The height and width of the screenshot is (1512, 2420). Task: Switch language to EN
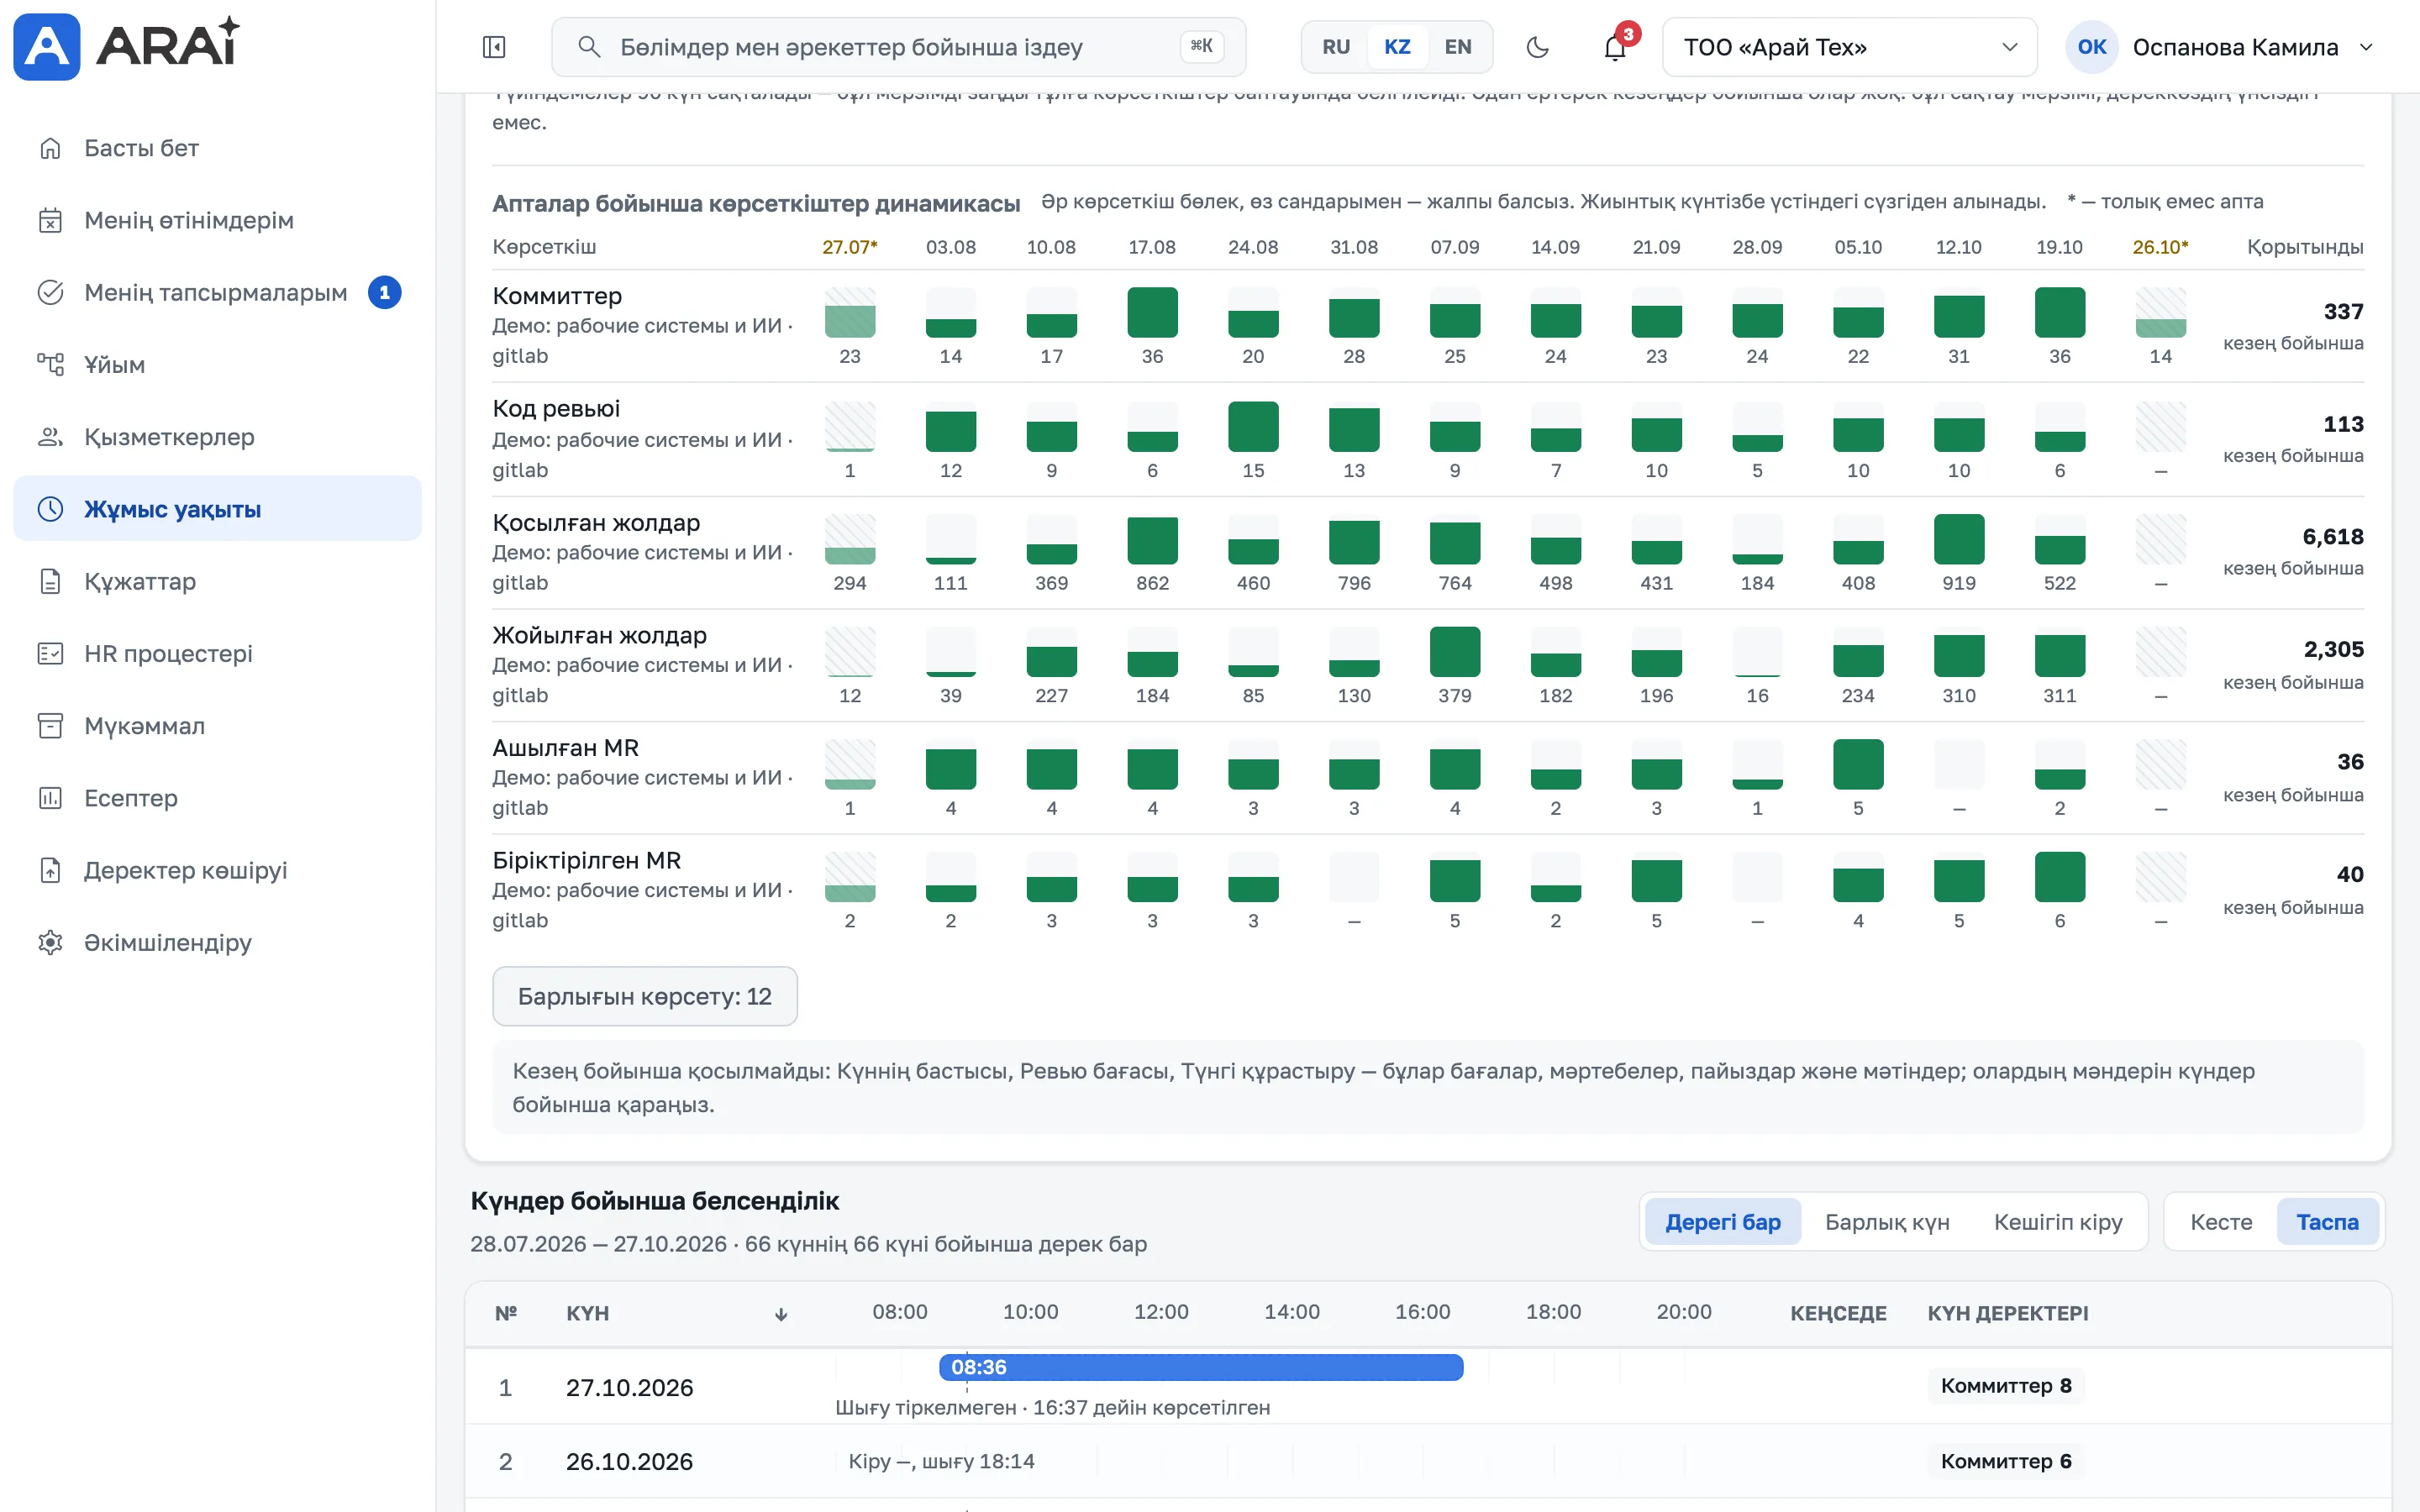(x=1458, y=47)
